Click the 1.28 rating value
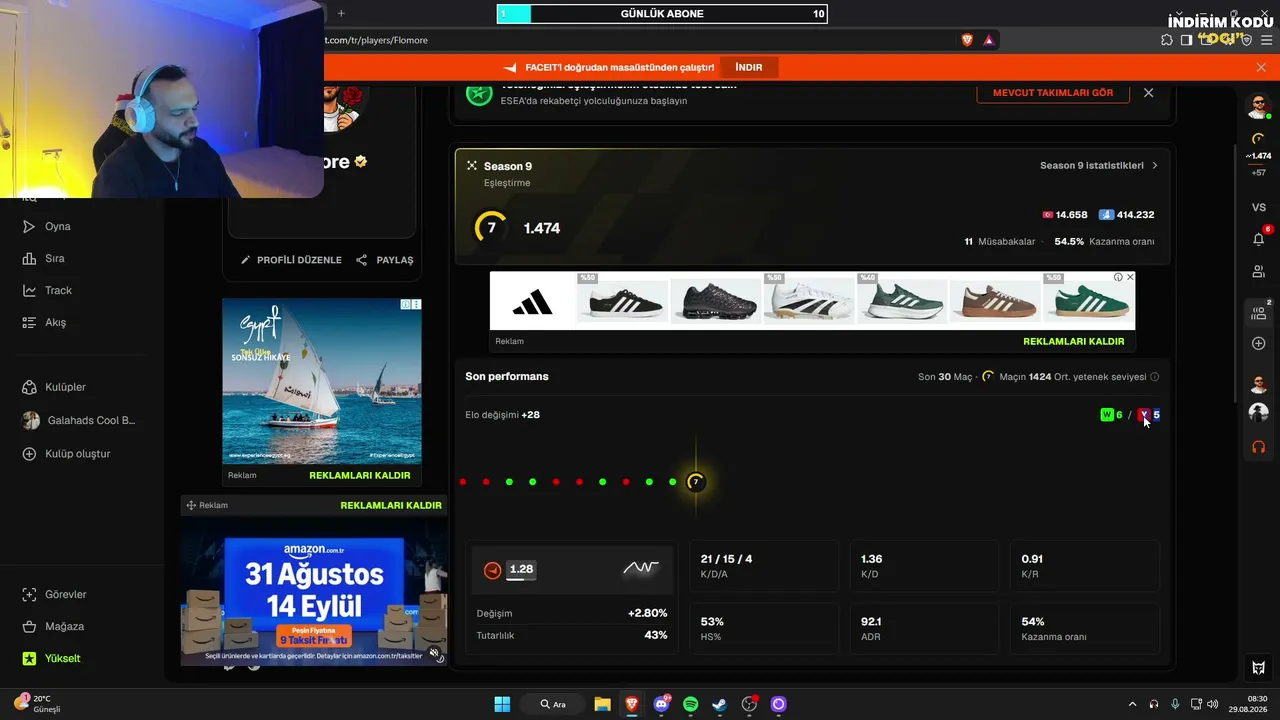 [521, 569]
